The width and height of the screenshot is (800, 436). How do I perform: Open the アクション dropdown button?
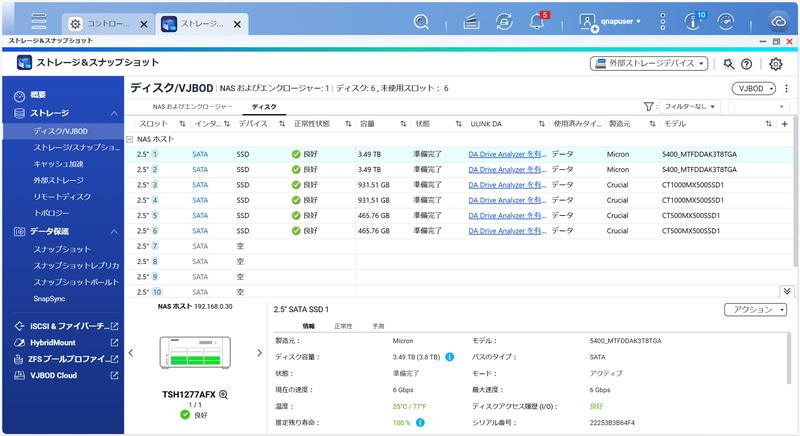coord(755,310)
